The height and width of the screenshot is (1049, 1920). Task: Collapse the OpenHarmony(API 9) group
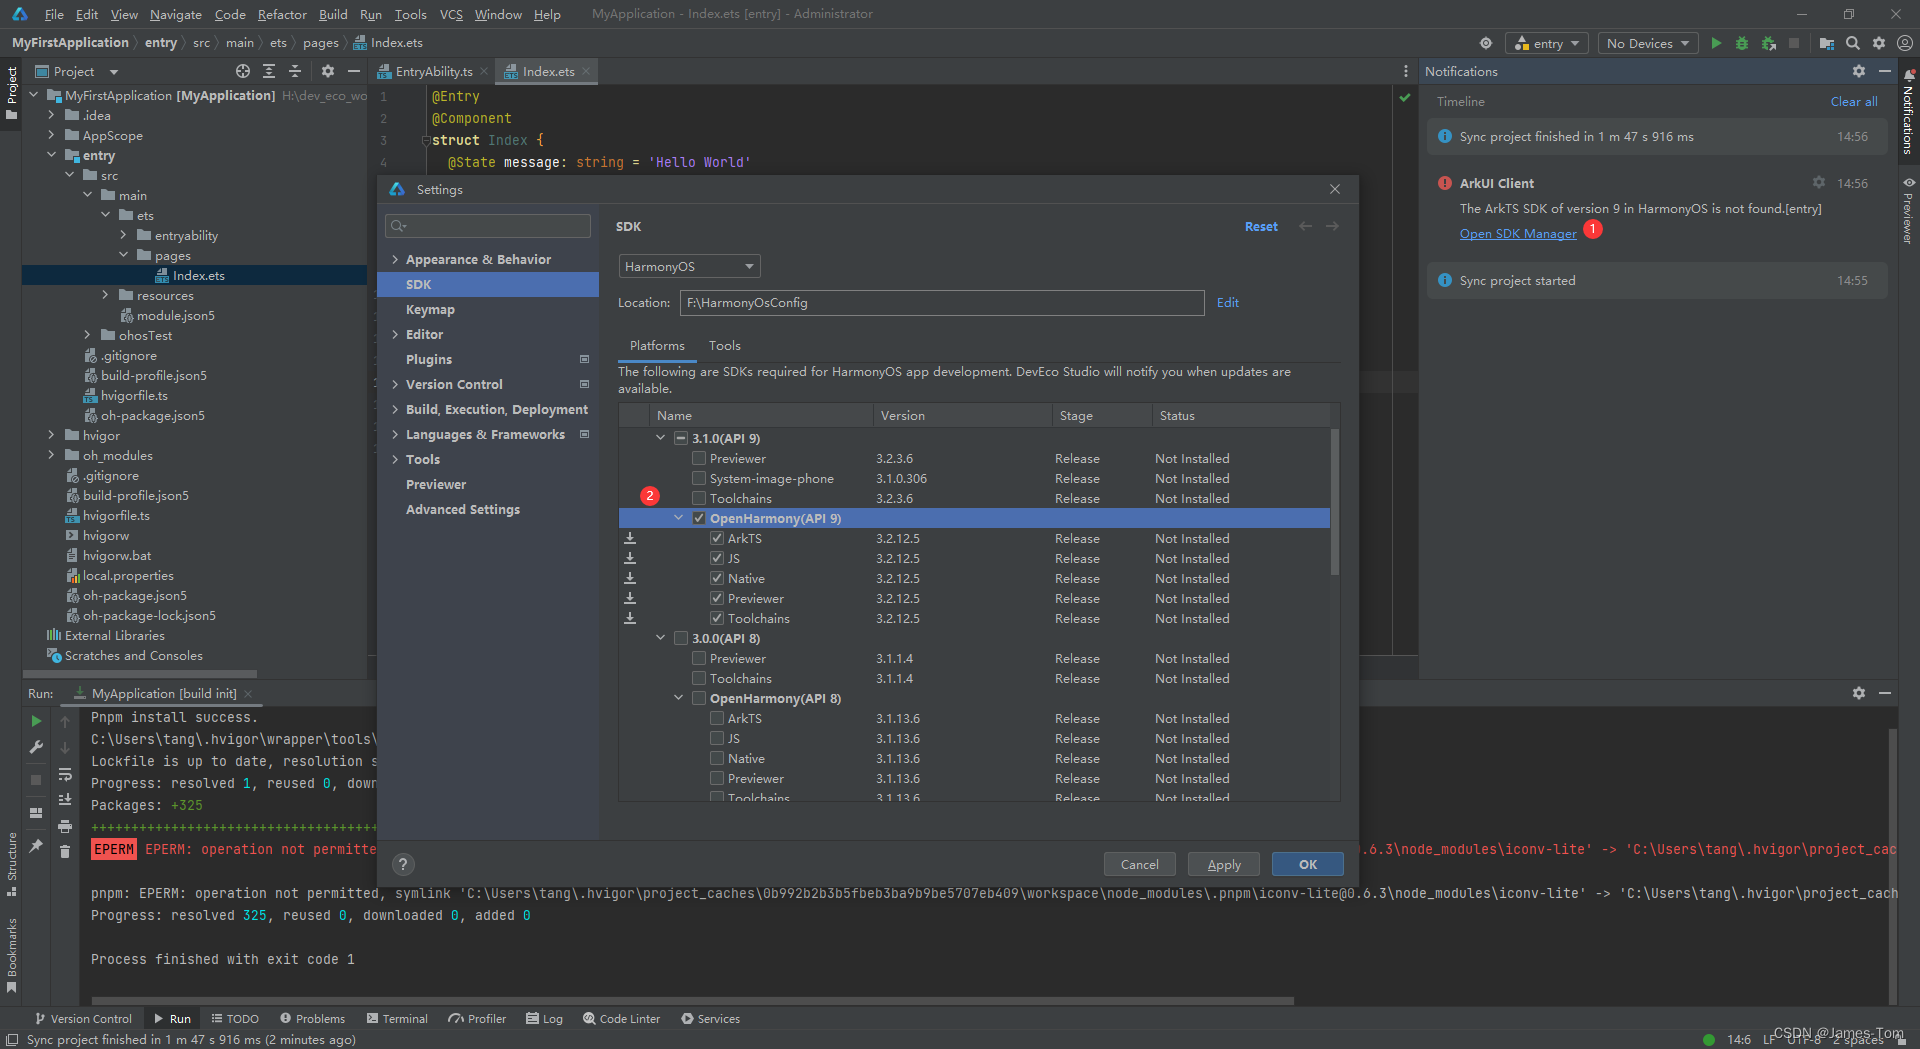point(678,518)
